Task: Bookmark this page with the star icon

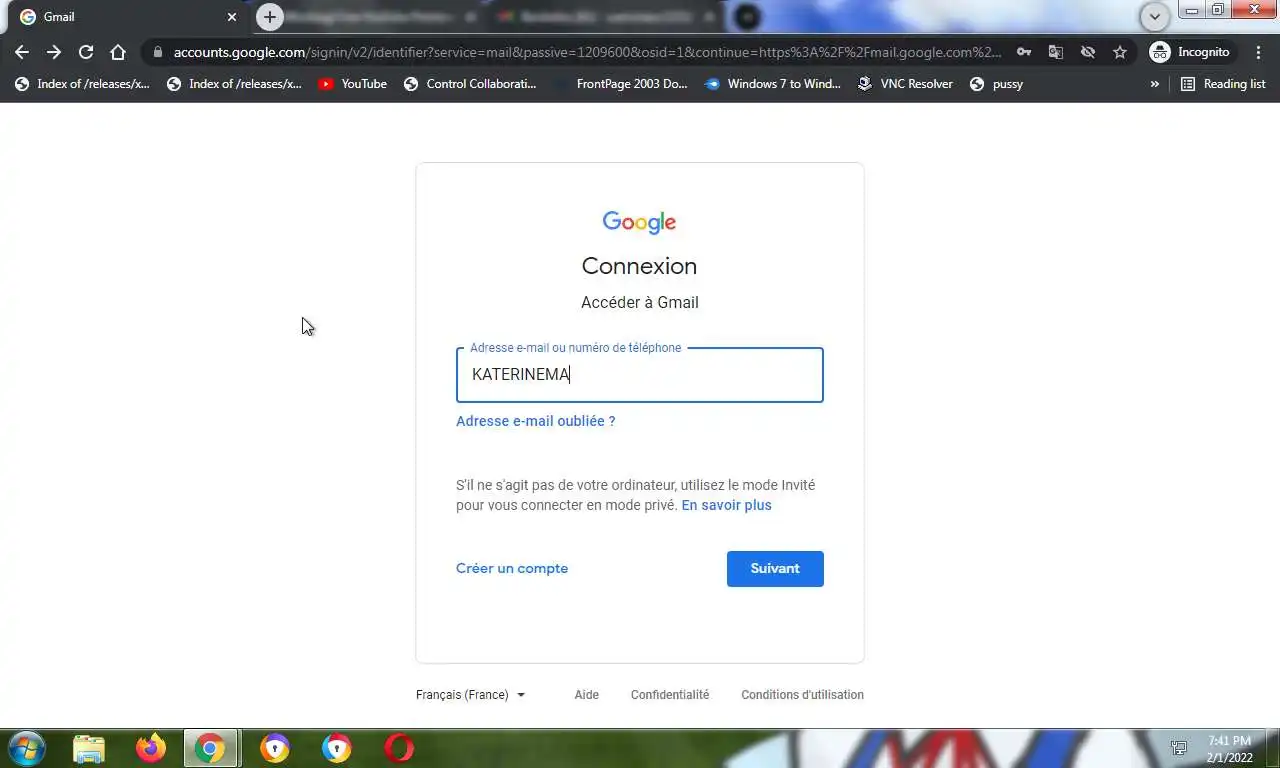Action: (1120, 52)
